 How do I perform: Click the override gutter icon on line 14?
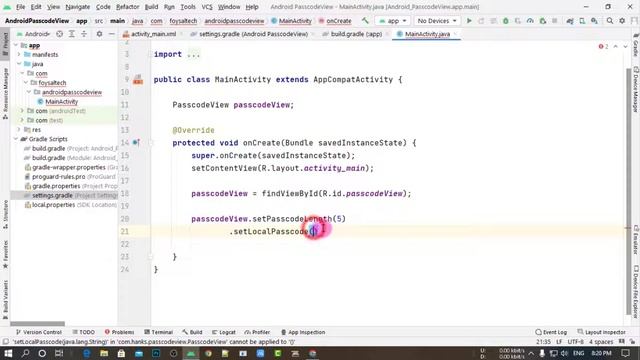[x=136, y=142]
